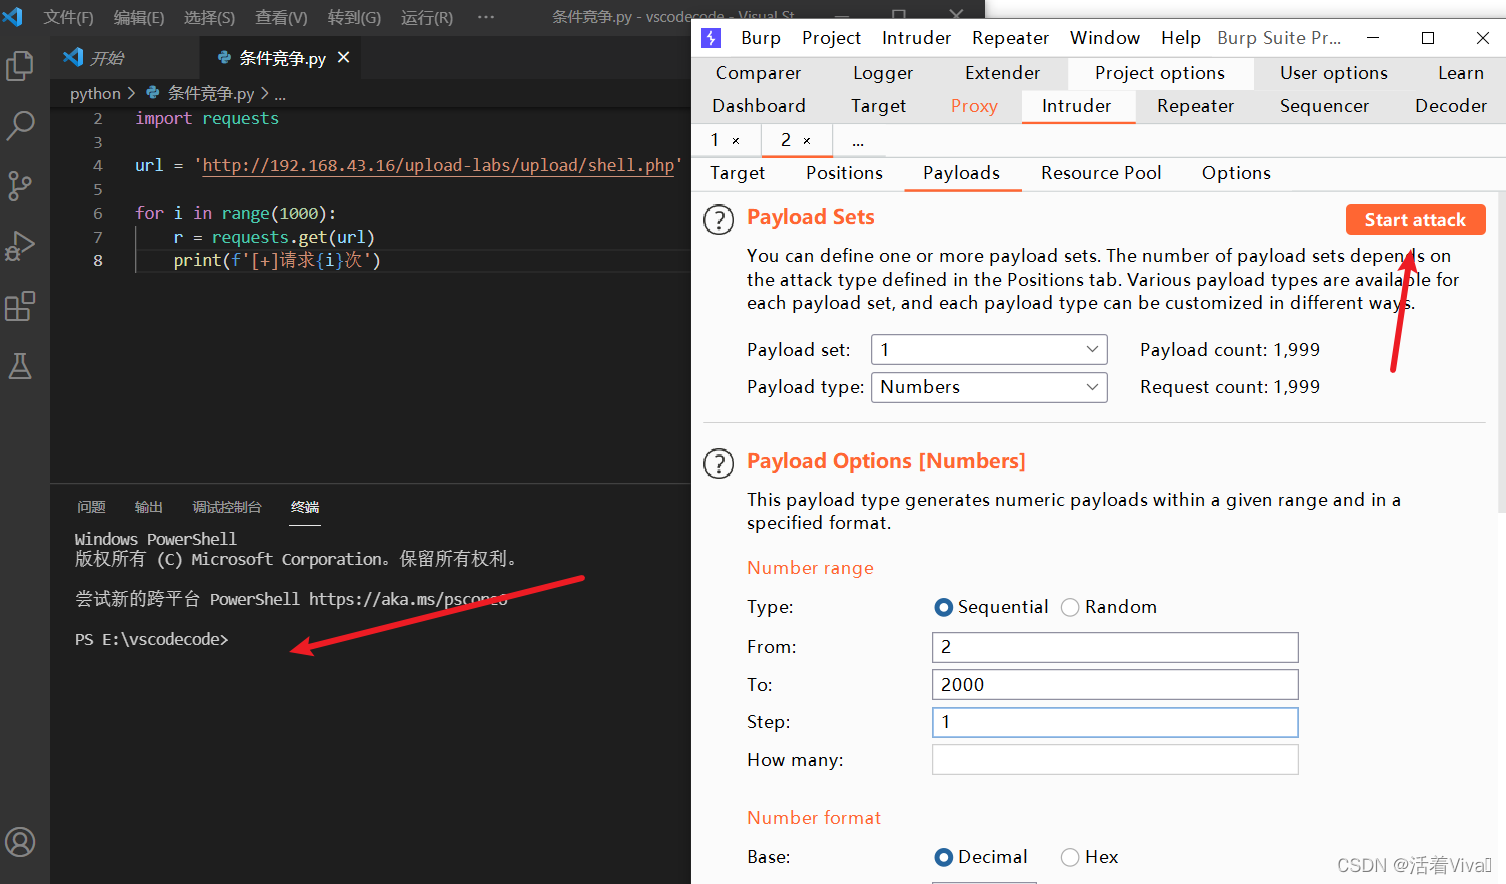
Task: Click the shell.php URL string in code
Action: [438, 166]
